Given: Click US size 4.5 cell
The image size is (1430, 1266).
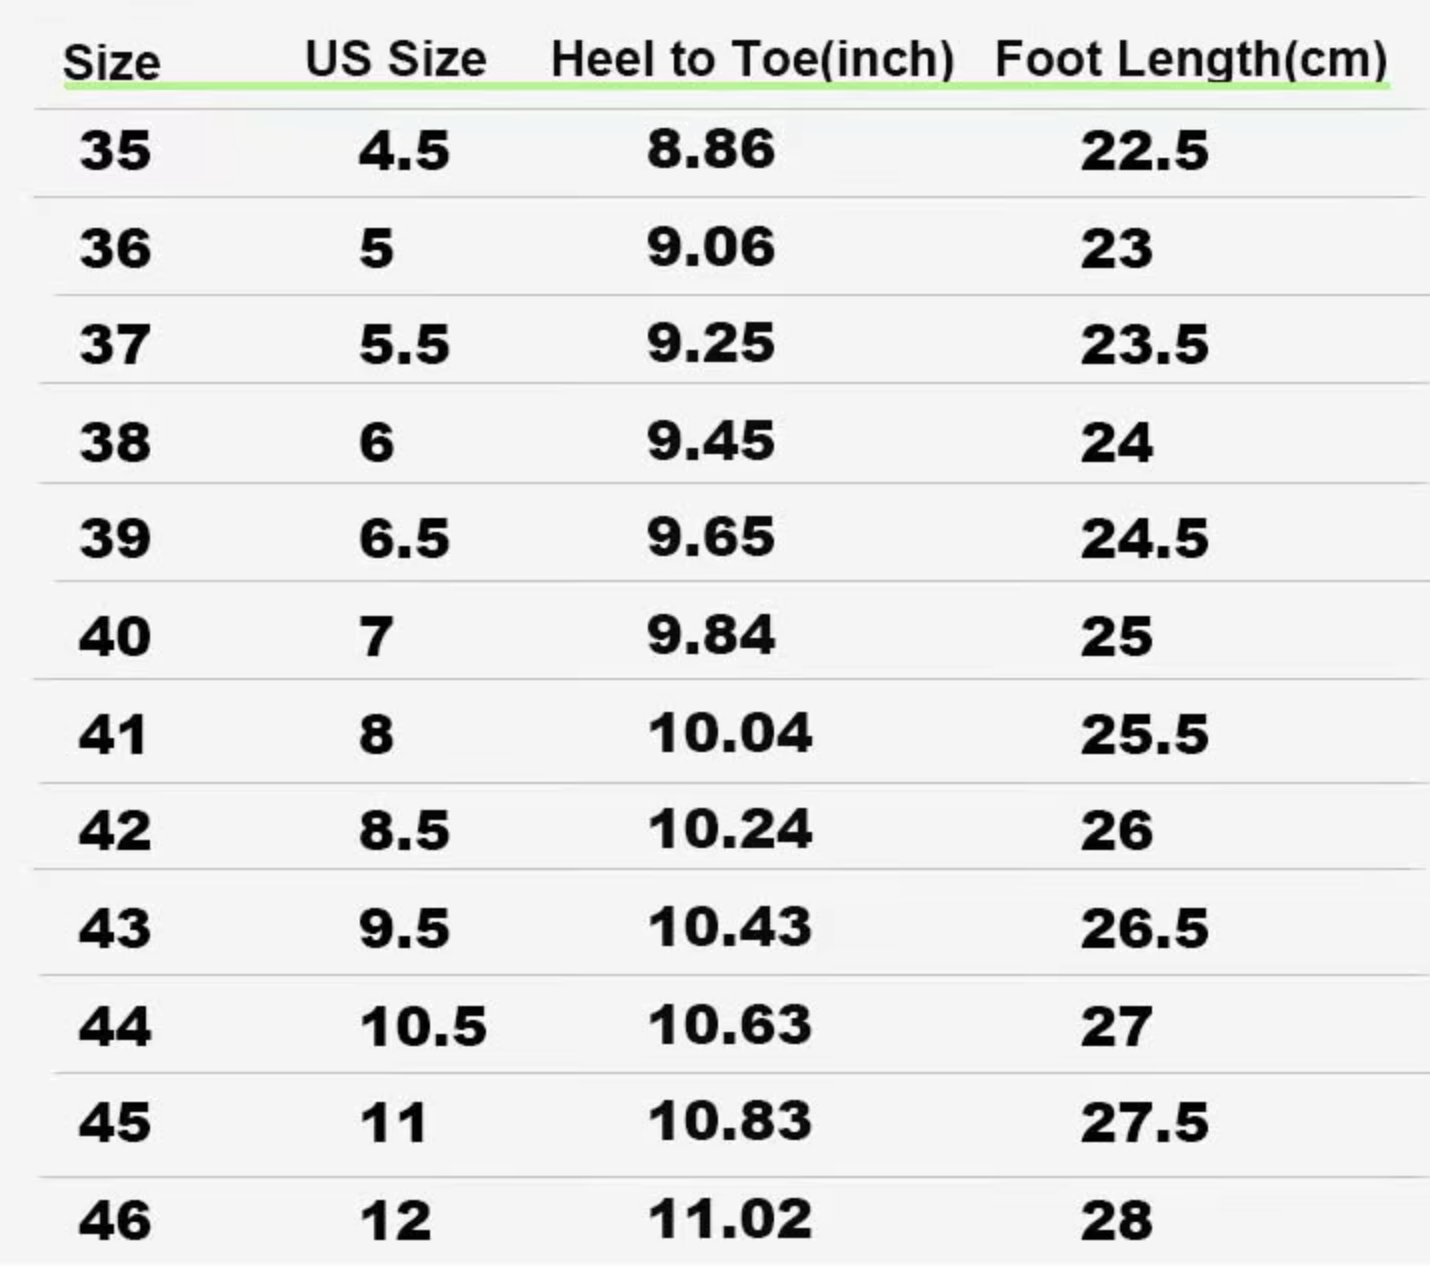Looking at the screenshot, I should pyautogui.click(x=404, y=151).
